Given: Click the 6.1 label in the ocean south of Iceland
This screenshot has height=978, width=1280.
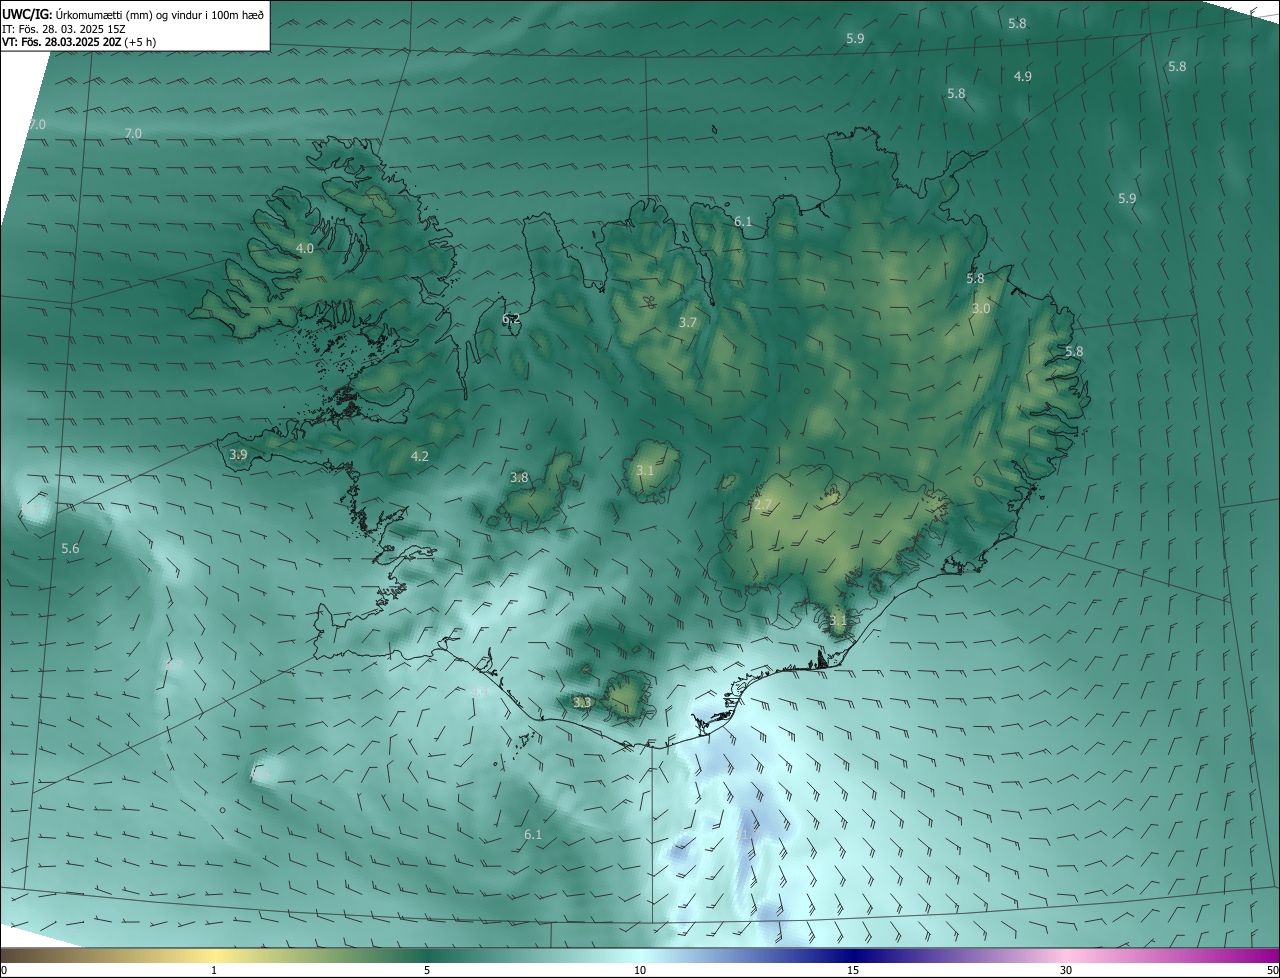Looking at the screenshot, I should pos(533,834).
